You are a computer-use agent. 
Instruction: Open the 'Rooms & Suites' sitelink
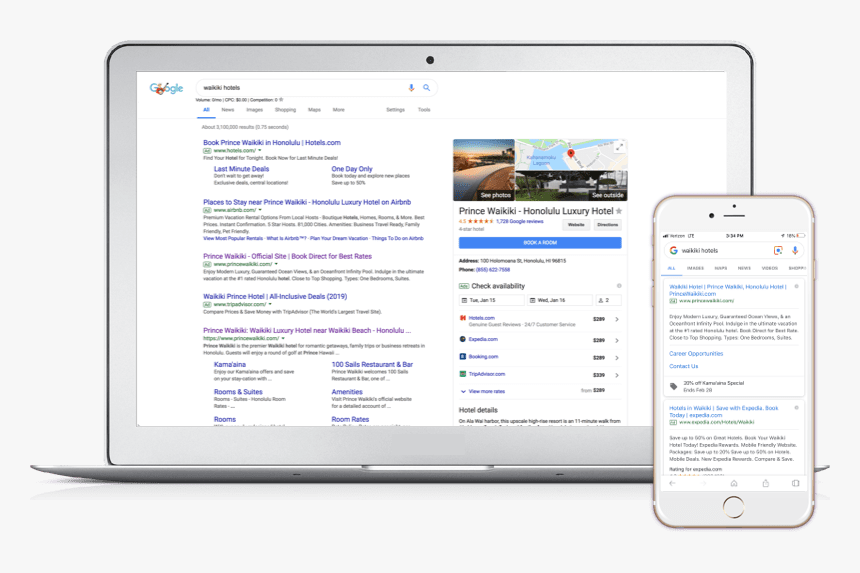(238, 392)
